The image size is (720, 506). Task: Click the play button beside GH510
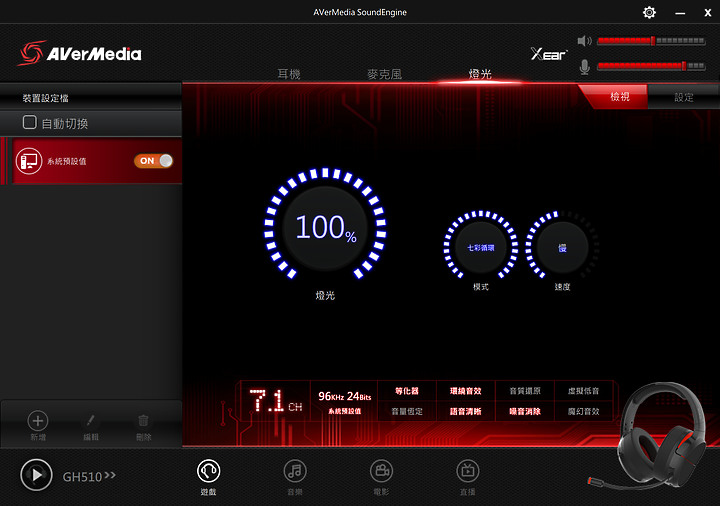[36, 475]
